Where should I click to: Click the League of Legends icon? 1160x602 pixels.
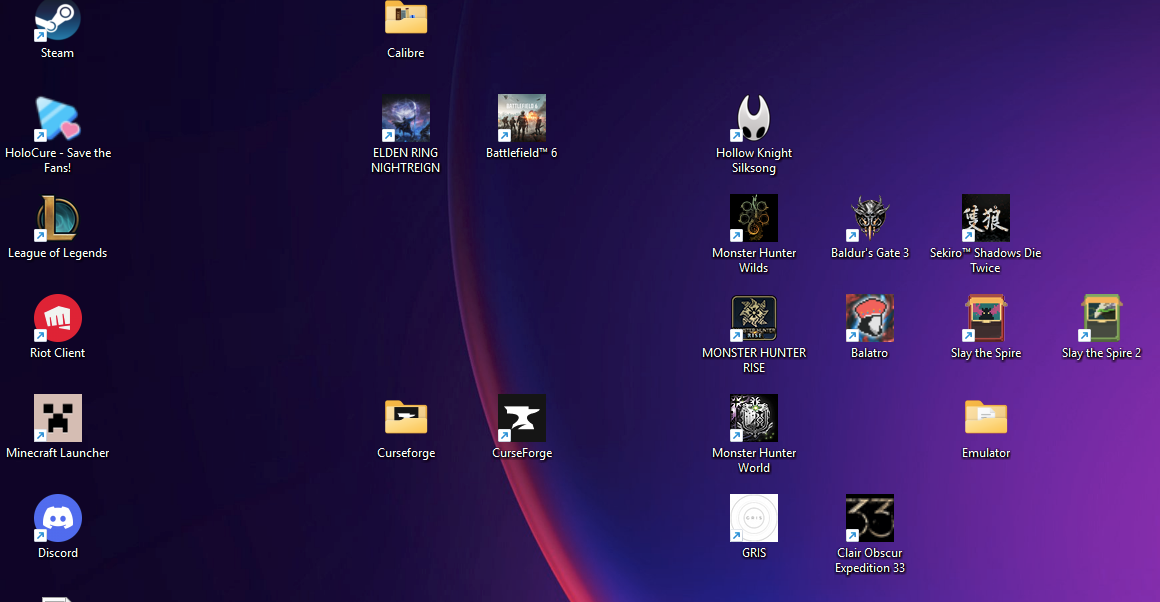point(57,218)
